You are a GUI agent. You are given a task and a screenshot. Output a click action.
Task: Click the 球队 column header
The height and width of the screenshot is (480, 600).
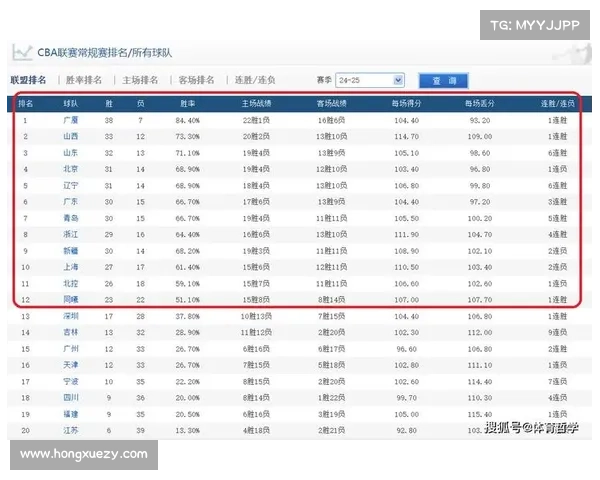[71, 103]
